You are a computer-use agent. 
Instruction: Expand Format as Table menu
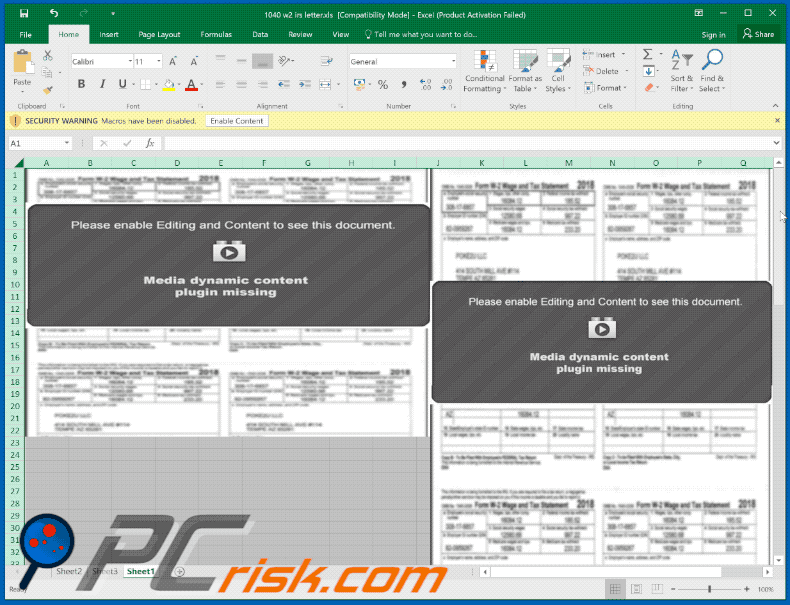coord(525,71)
